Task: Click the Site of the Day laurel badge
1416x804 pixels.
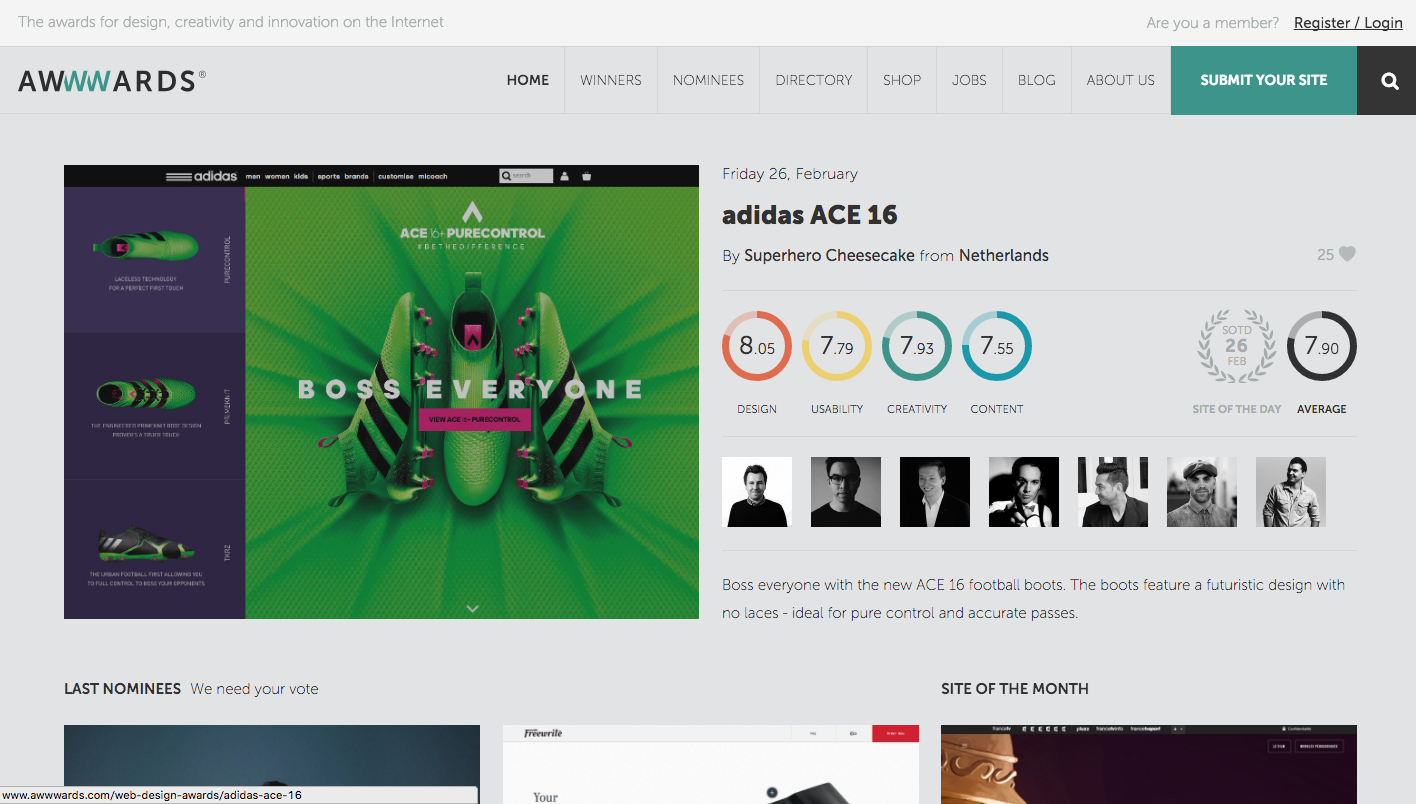Action: 1237,346
